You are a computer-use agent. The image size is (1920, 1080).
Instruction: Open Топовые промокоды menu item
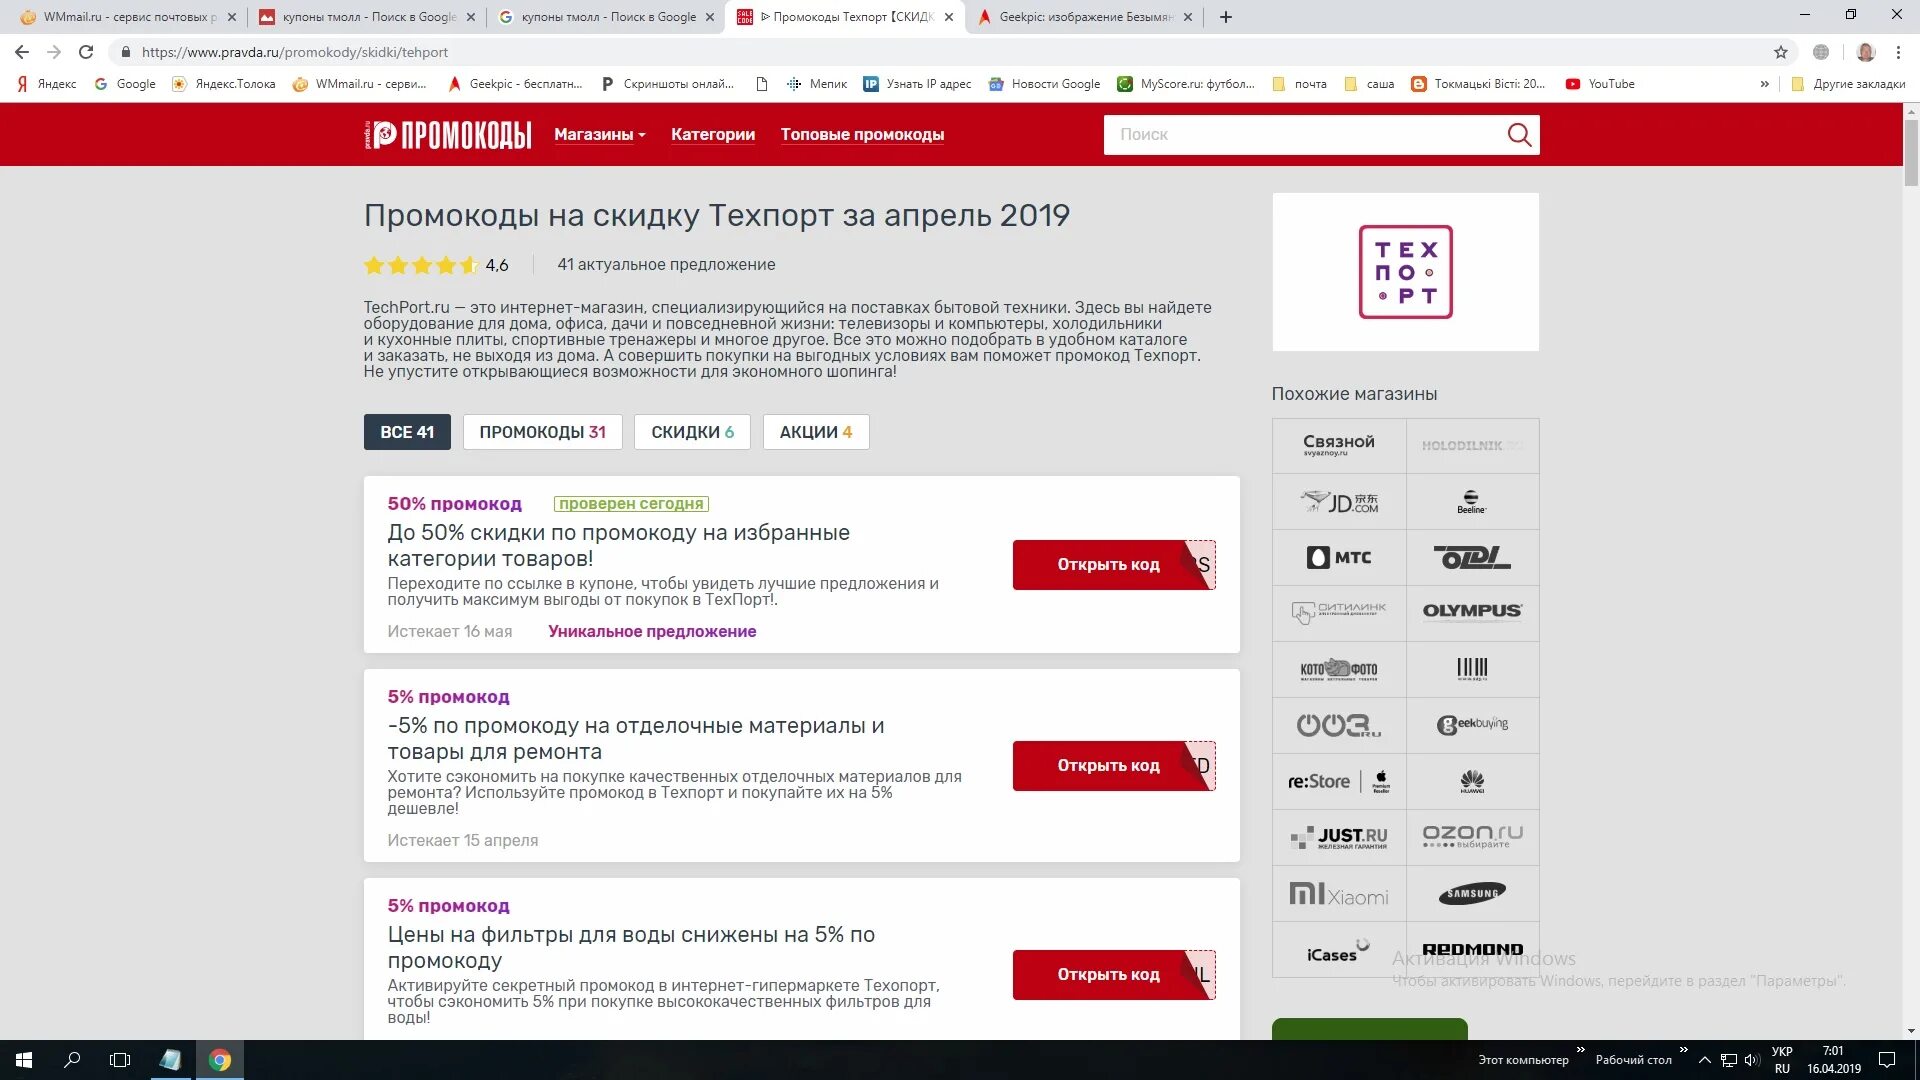862,133
